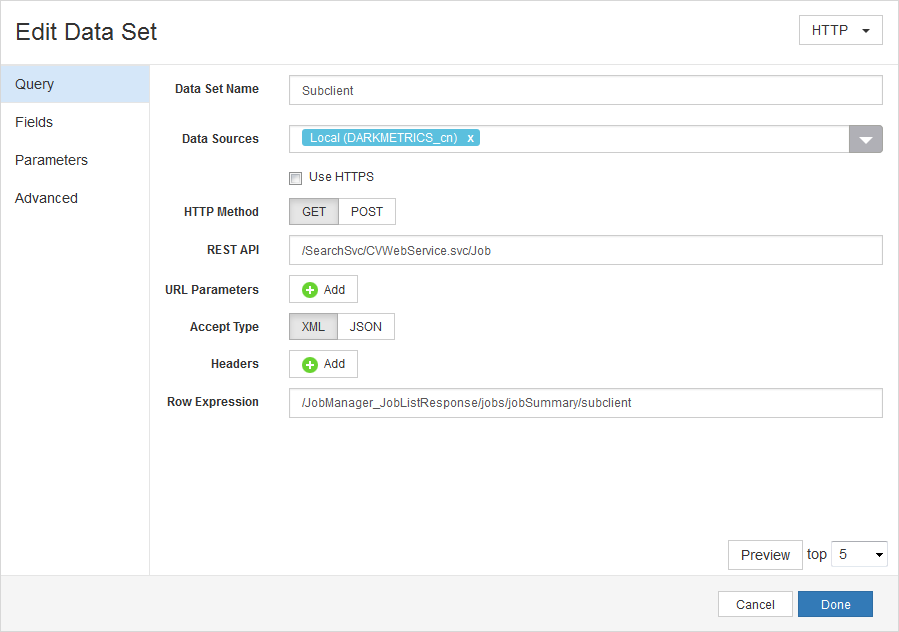Click inside the Row Expression field
The image size is (899, 632).
pos(585,403)
